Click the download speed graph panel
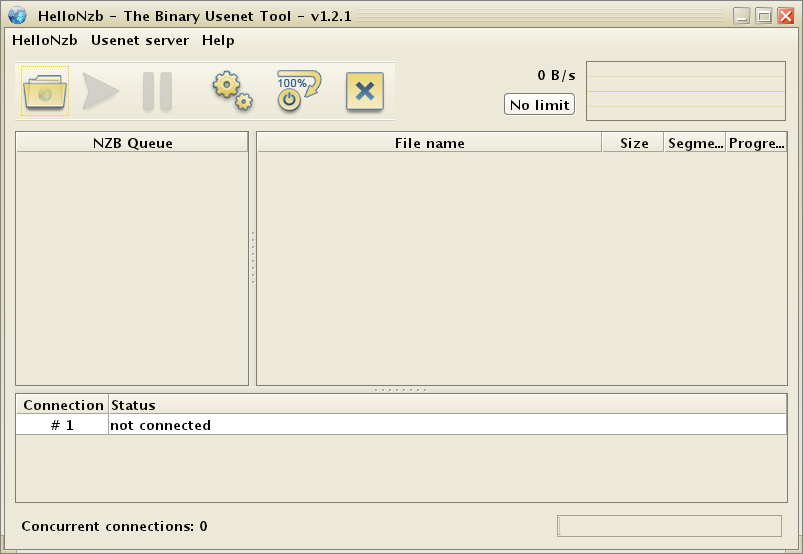Image resolution: width=803 pixels, height=554 pixels. [x=686, y=91]
